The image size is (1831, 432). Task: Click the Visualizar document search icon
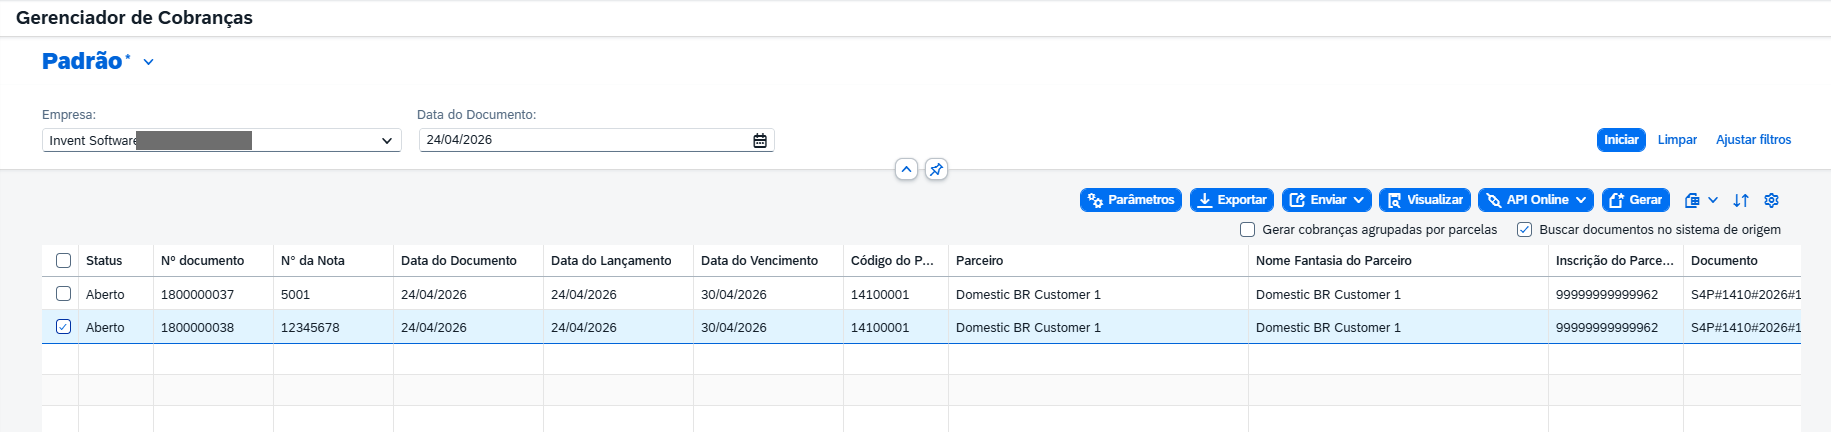click(1394, 200)
